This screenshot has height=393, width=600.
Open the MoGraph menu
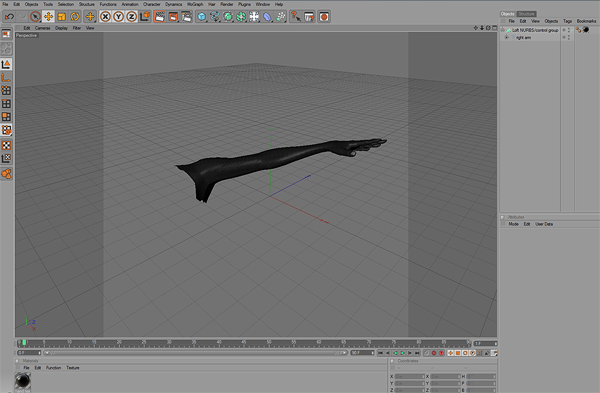click(195, 4)
